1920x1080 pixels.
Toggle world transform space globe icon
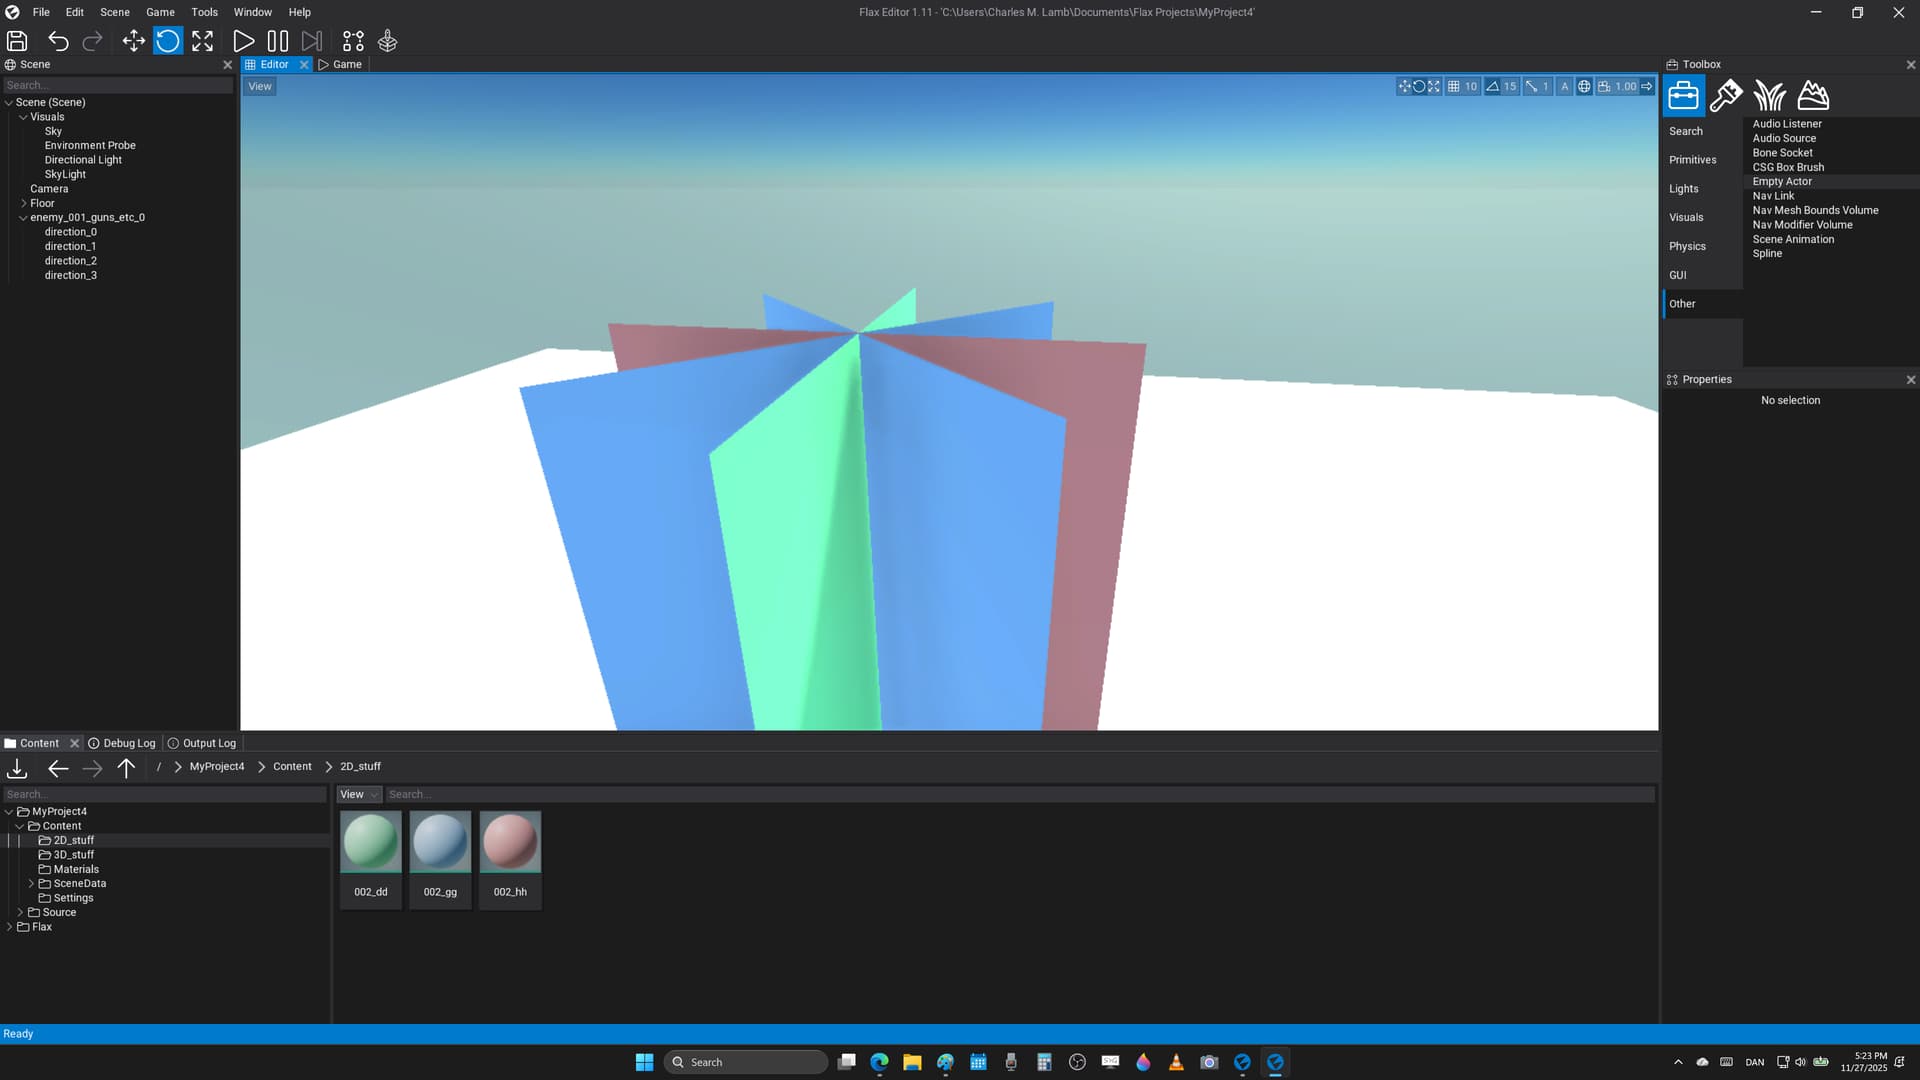[x=1584, y=87]
